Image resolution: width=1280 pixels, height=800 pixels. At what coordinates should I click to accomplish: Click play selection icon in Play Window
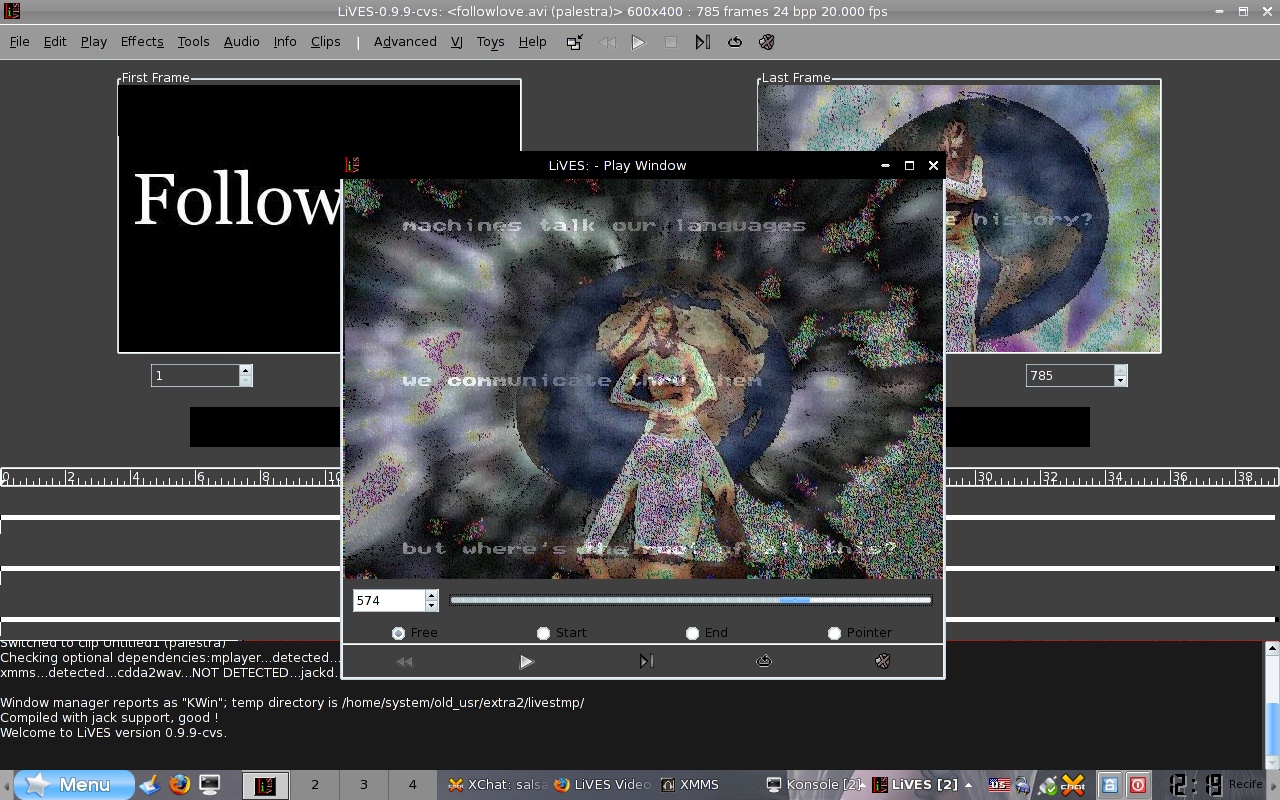point(646,661)
